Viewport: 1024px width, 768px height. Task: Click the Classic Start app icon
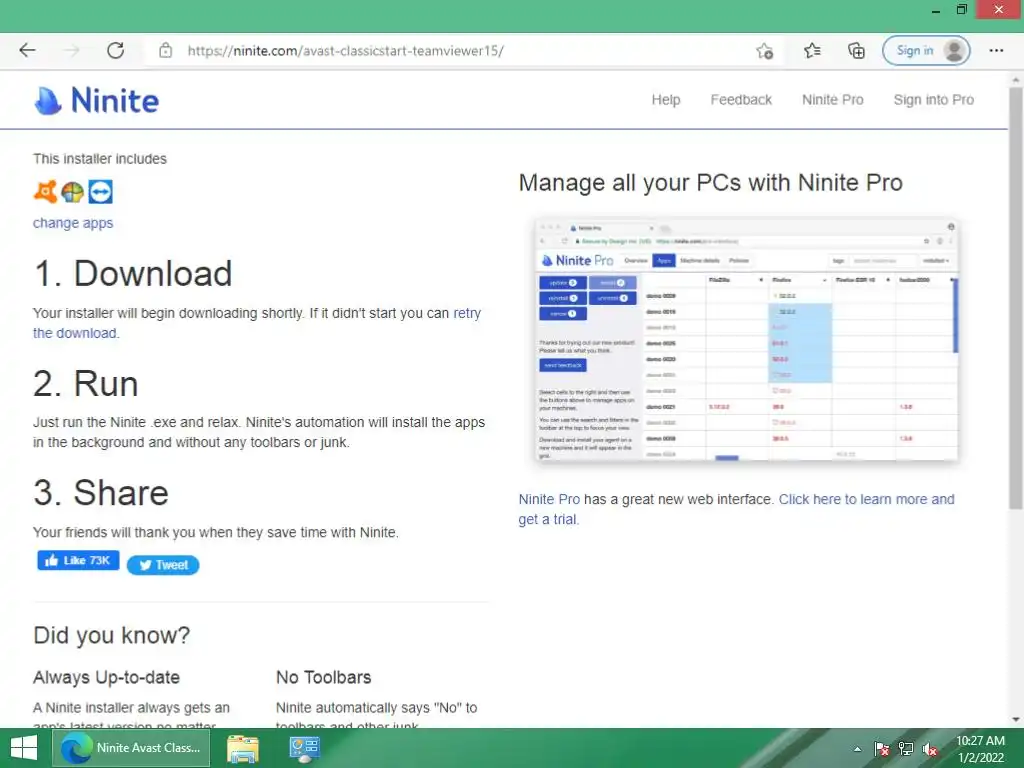pyautogui.click(x=72, y=192)
